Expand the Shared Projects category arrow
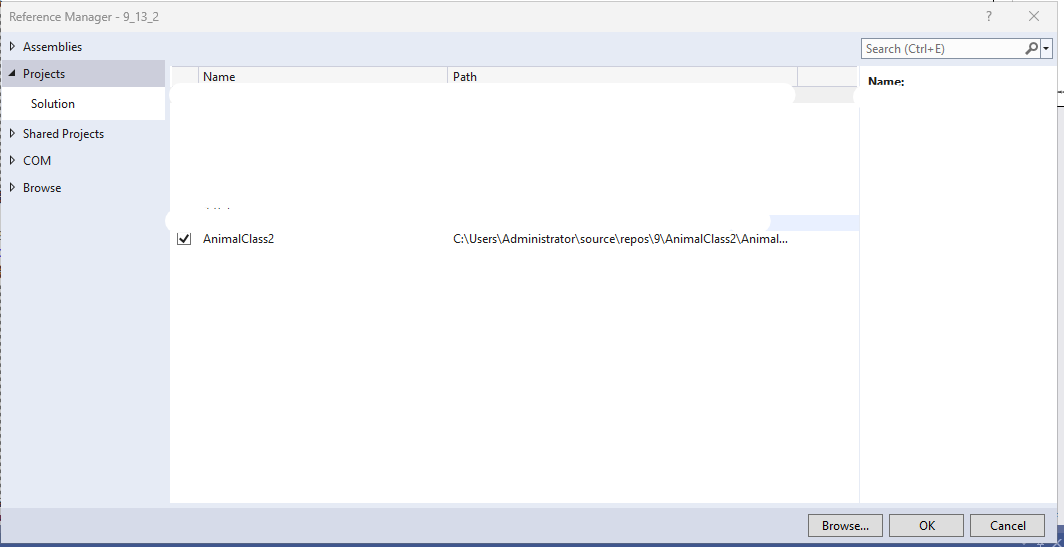Screen dimensions: 1064x547 [12, 134]
